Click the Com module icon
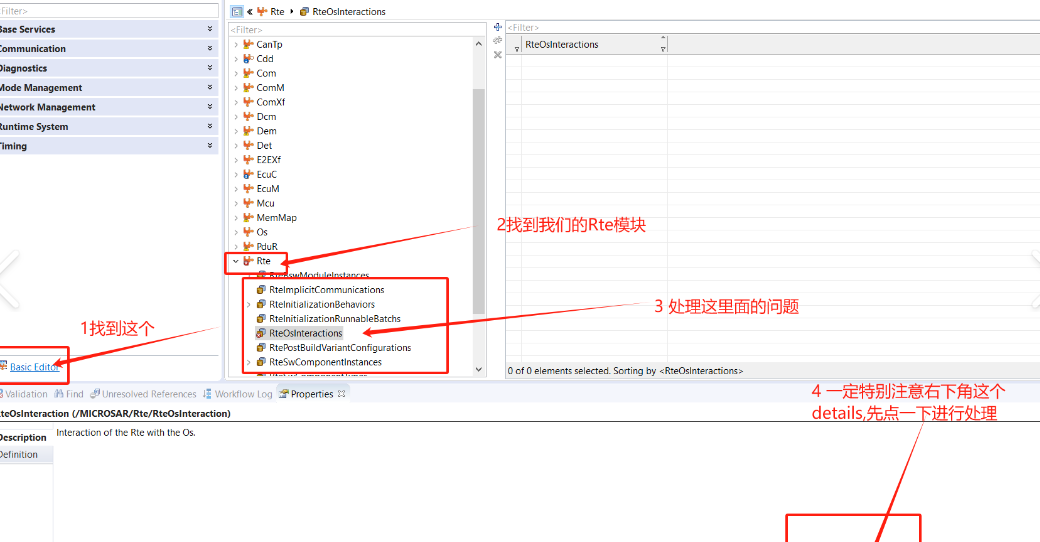 click(x=248, y=73)
